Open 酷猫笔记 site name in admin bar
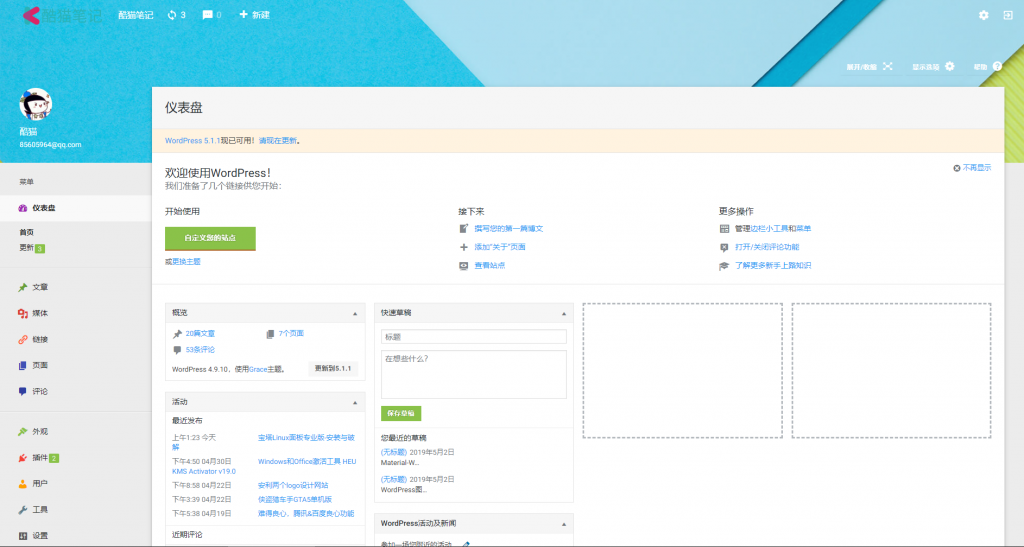 coord(135,15)
